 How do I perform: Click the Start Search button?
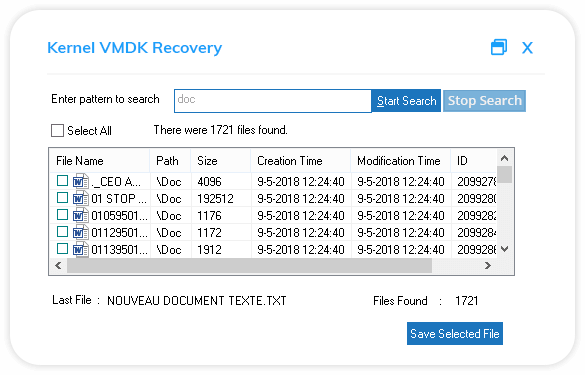tap(406, 101)
